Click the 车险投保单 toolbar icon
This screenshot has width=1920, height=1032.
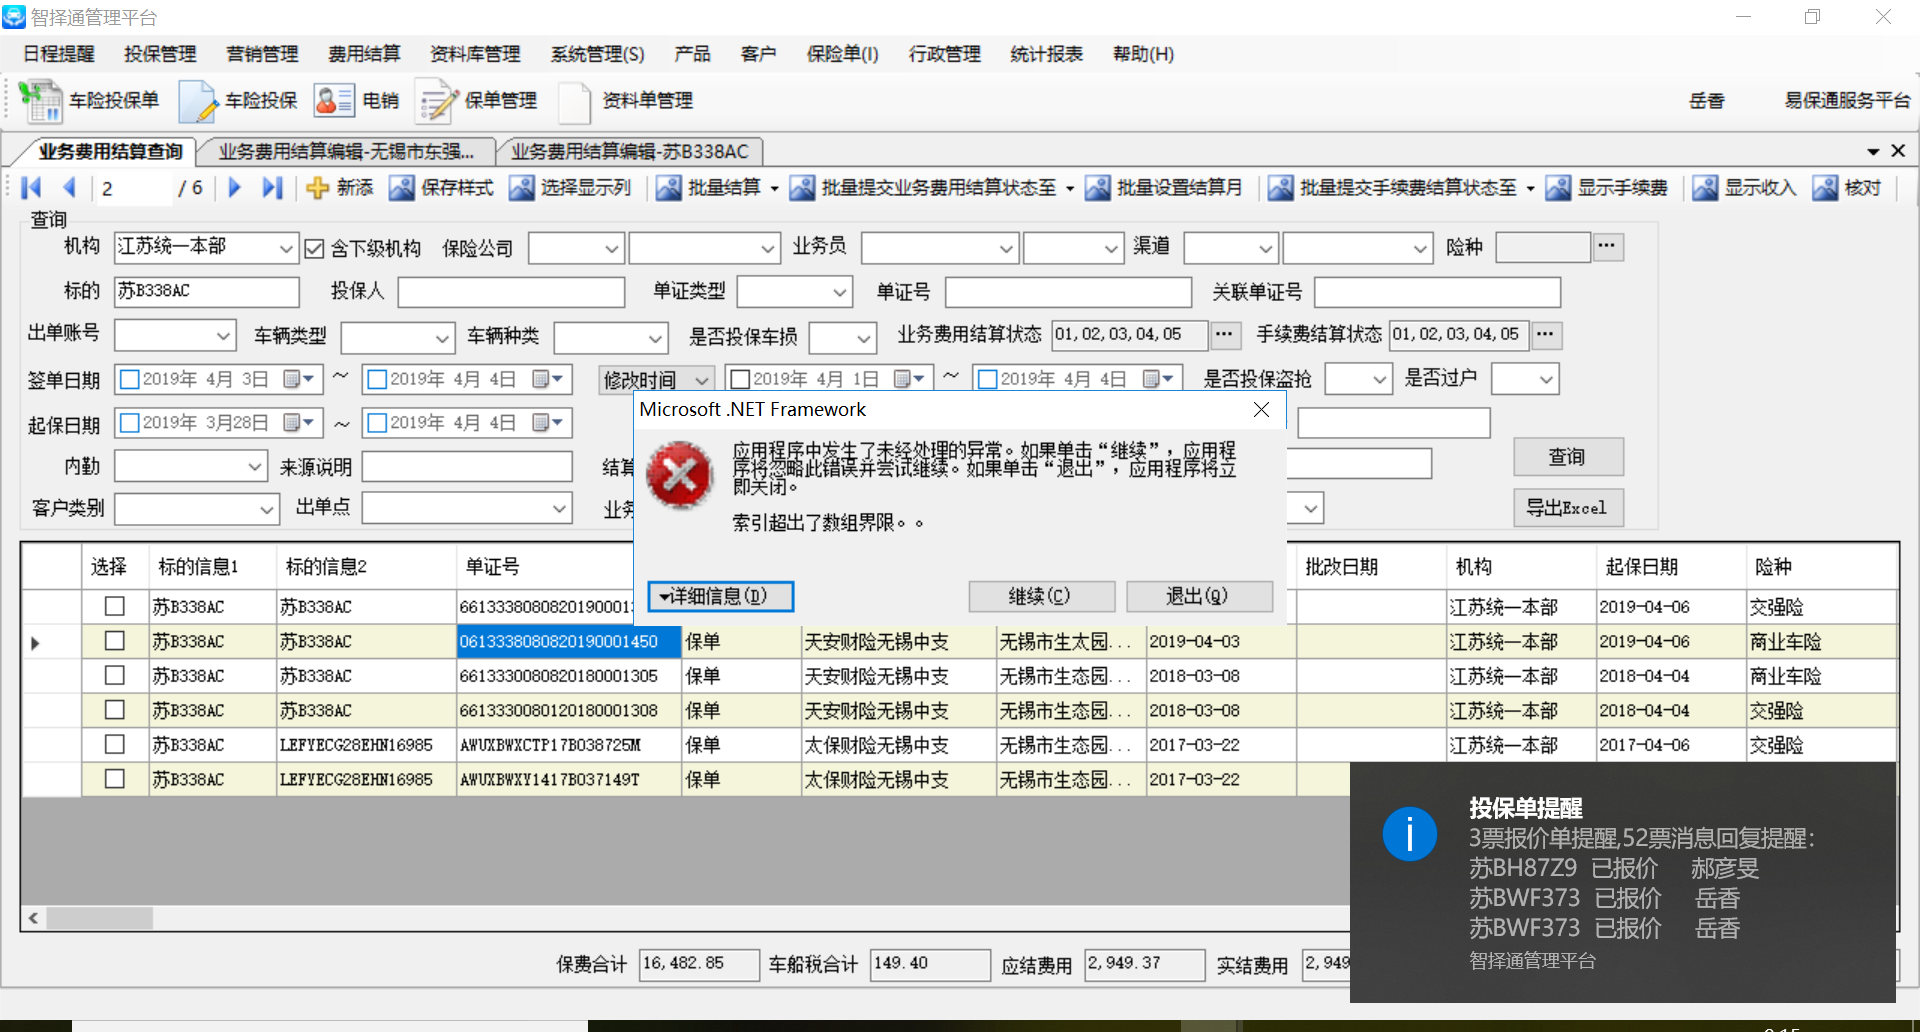[41, 101]
